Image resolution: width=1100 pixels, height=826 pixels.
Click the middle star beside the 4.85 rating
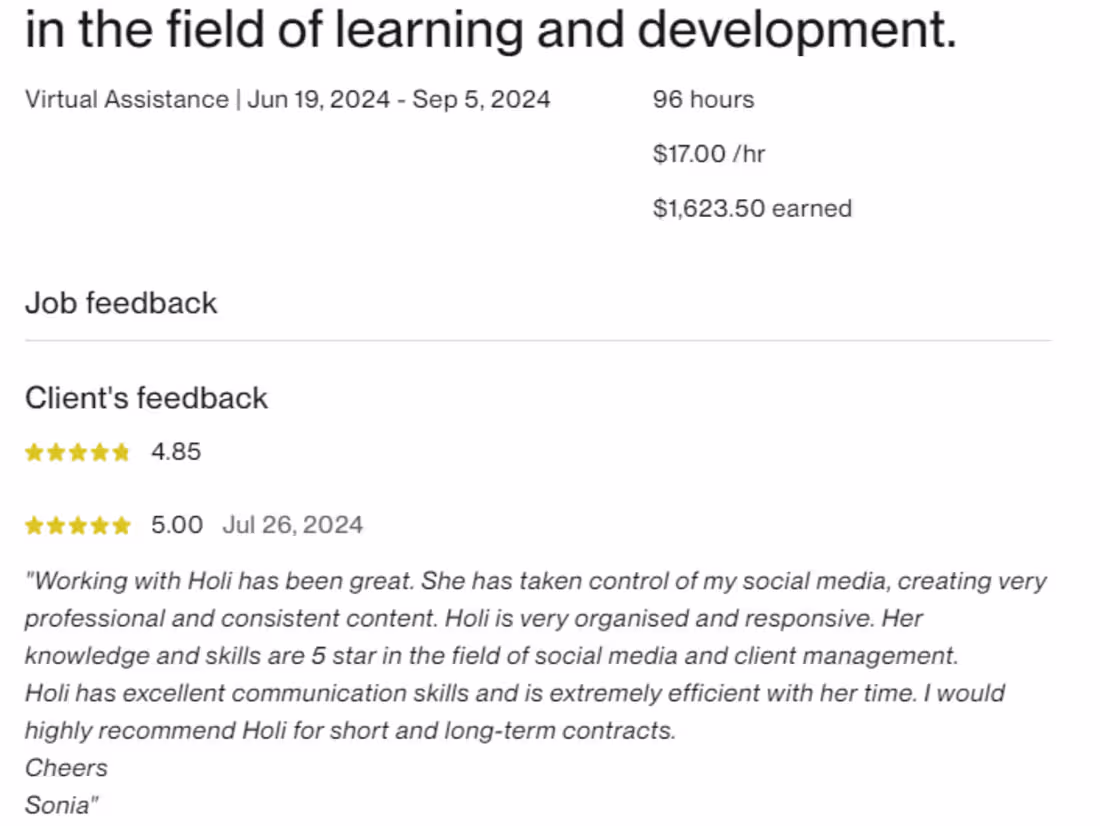(x=78, y=453)
